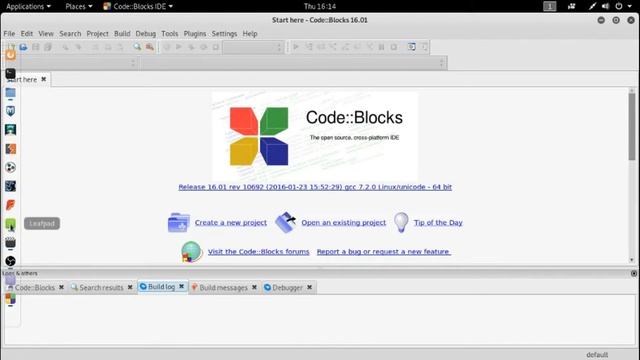
Task: Click the Abort build icon
Action: point(216,47)
